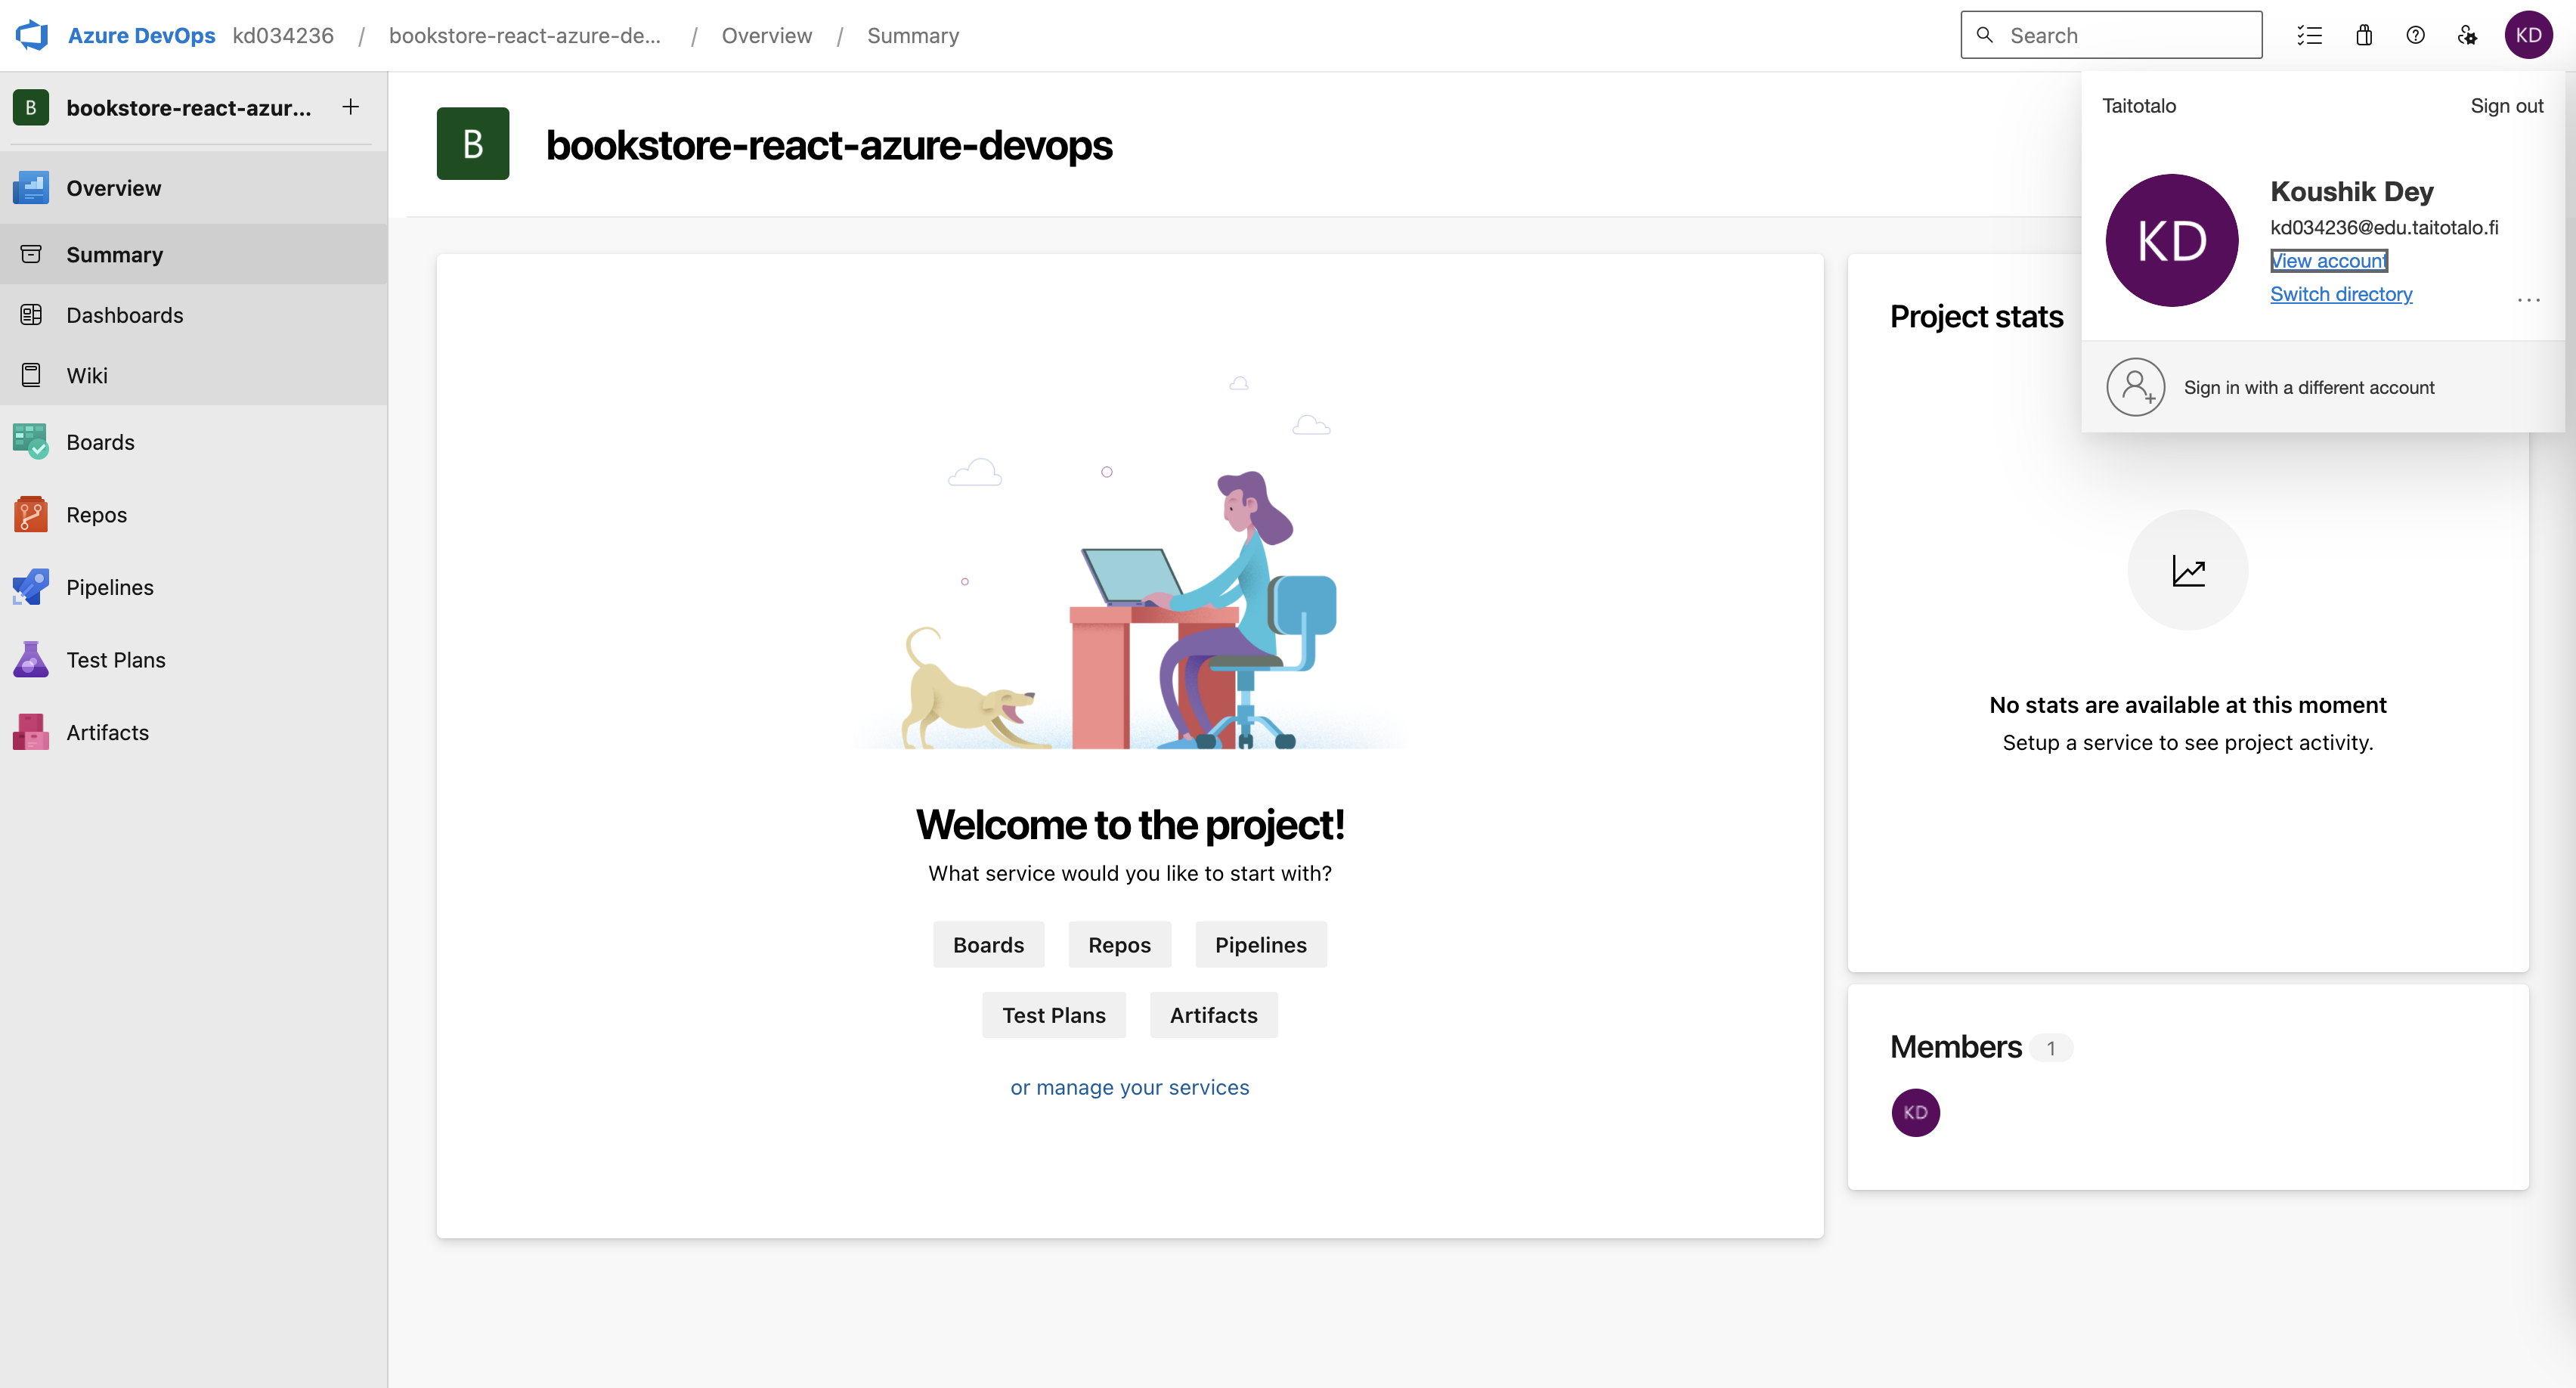The height and width of the screenshot is (1388, 2576).
Task: Sign out of the Taitotalo account
Action: pyautogui.click(x=2506, y=105)
